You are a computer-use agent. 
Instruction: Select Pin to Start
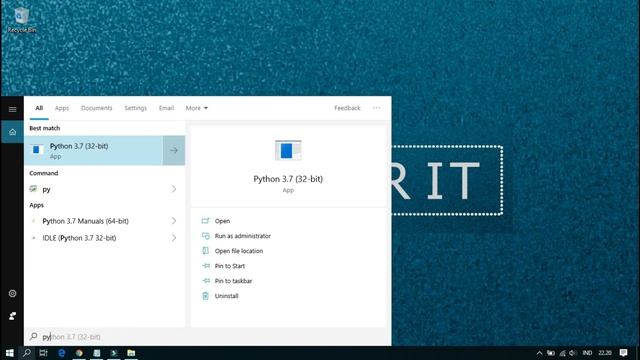(x=230, y=266)
